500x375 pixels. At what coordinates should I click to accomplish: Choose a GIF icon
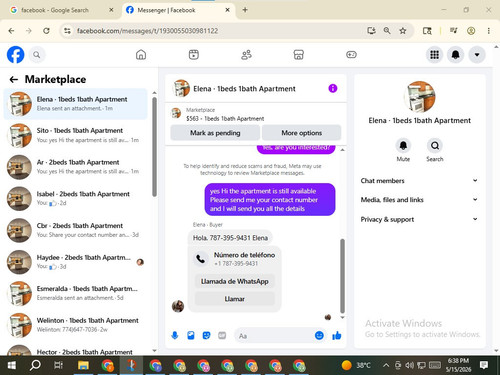coord(222,335)
